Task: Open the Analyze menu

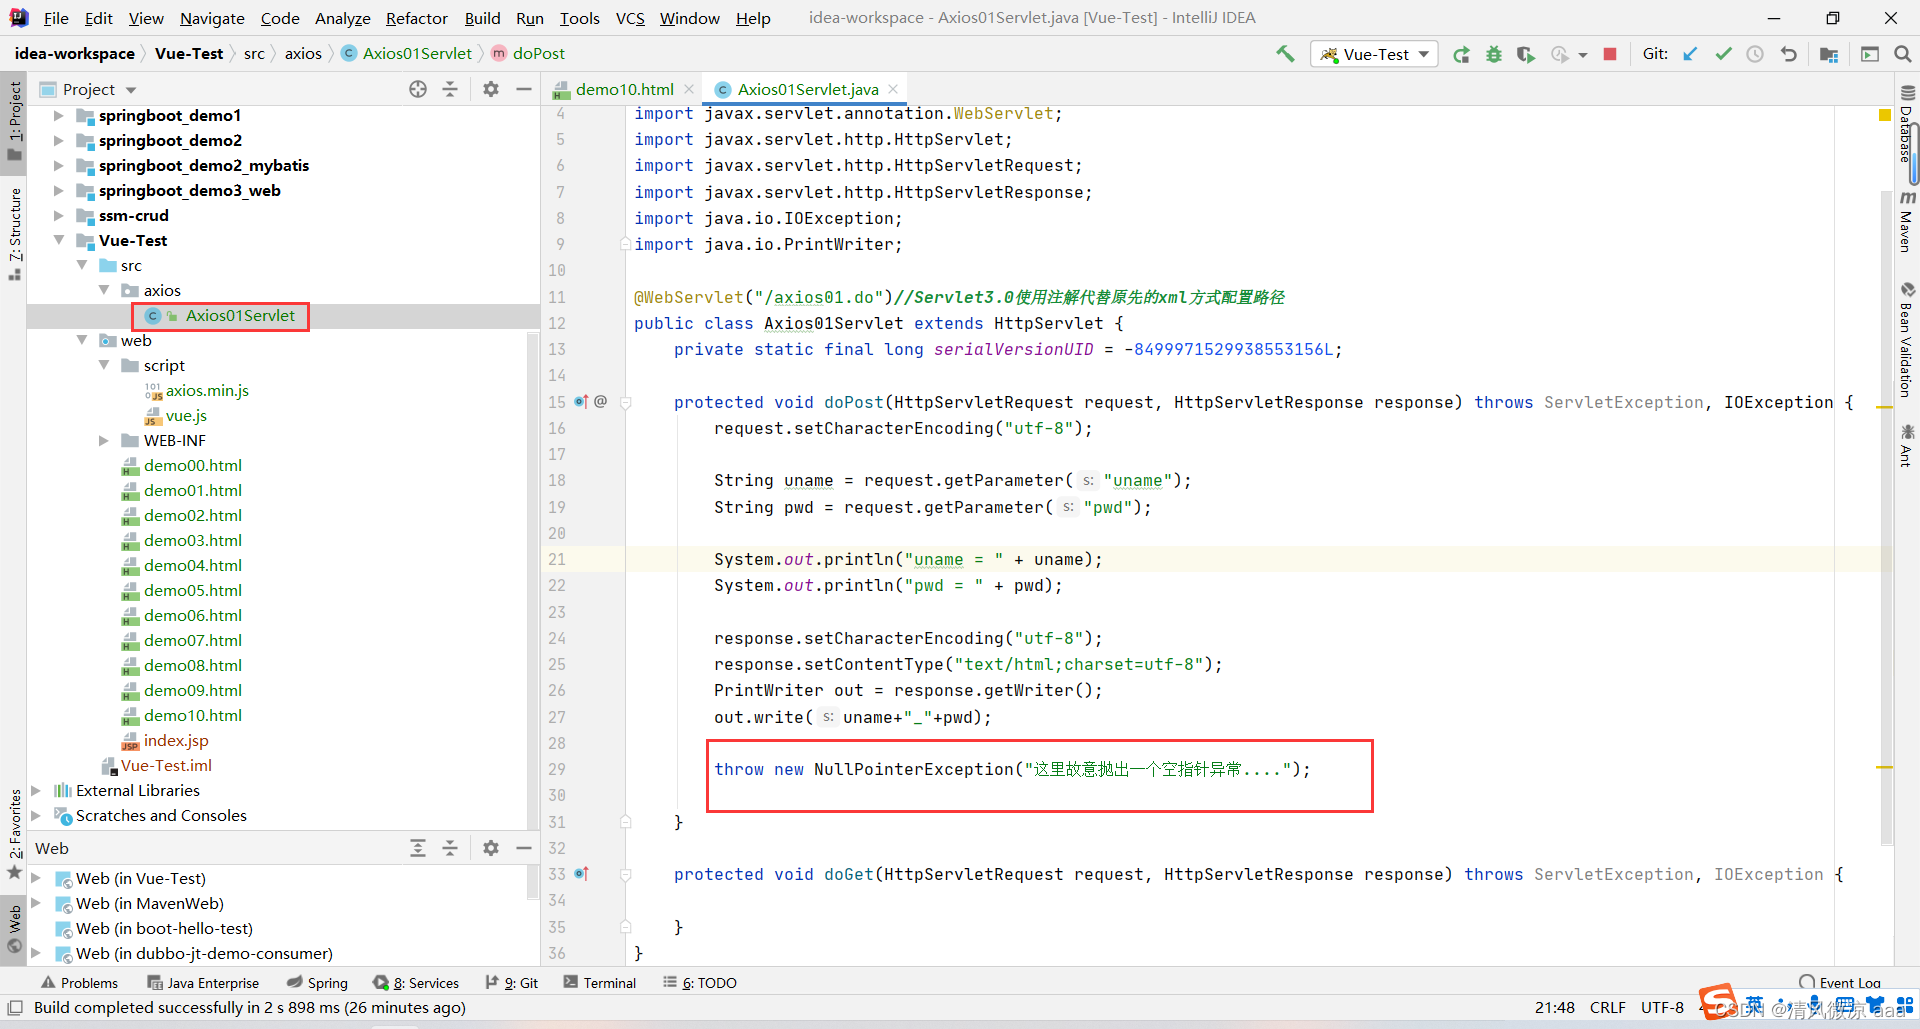Action: coord(342,18)
